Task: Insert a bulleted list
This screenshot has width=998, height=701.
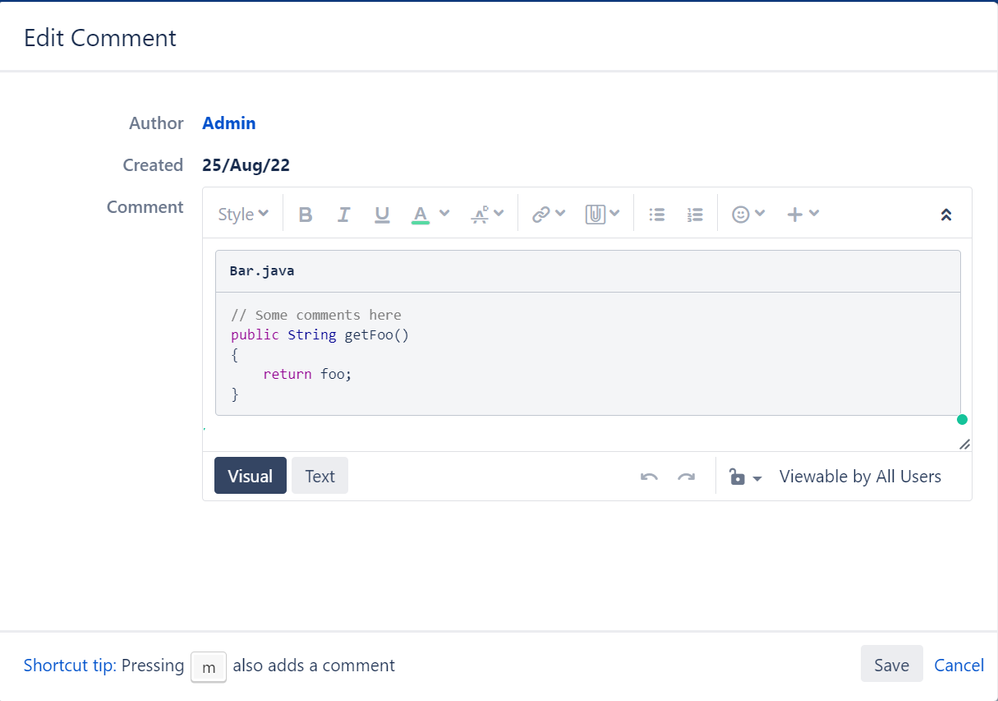Action: pyautogui.click(x=657, y=215)
